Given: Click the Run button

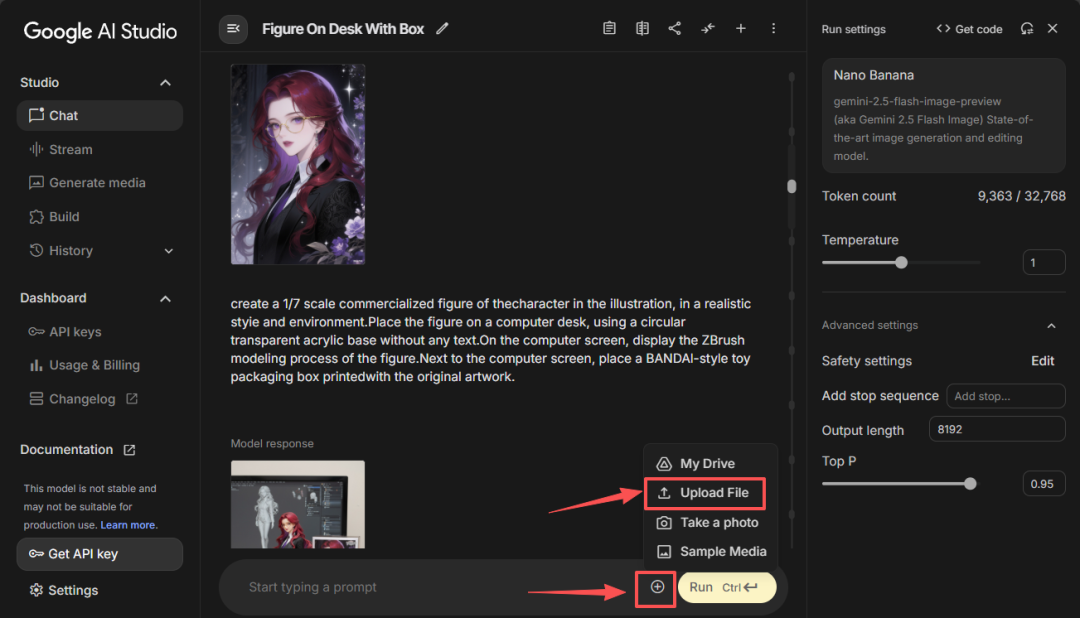Looking at the screenshot, I should [x=727, y=587].
